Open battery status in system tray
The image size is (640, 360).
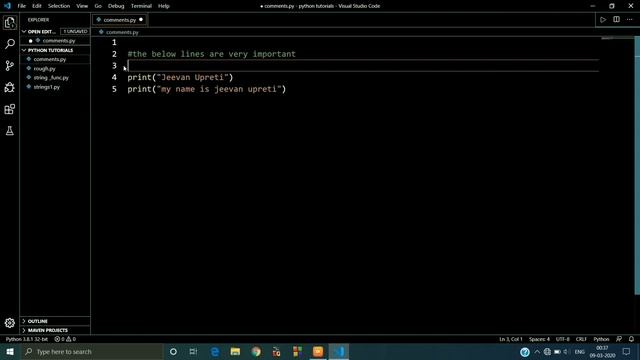[557, 351]
